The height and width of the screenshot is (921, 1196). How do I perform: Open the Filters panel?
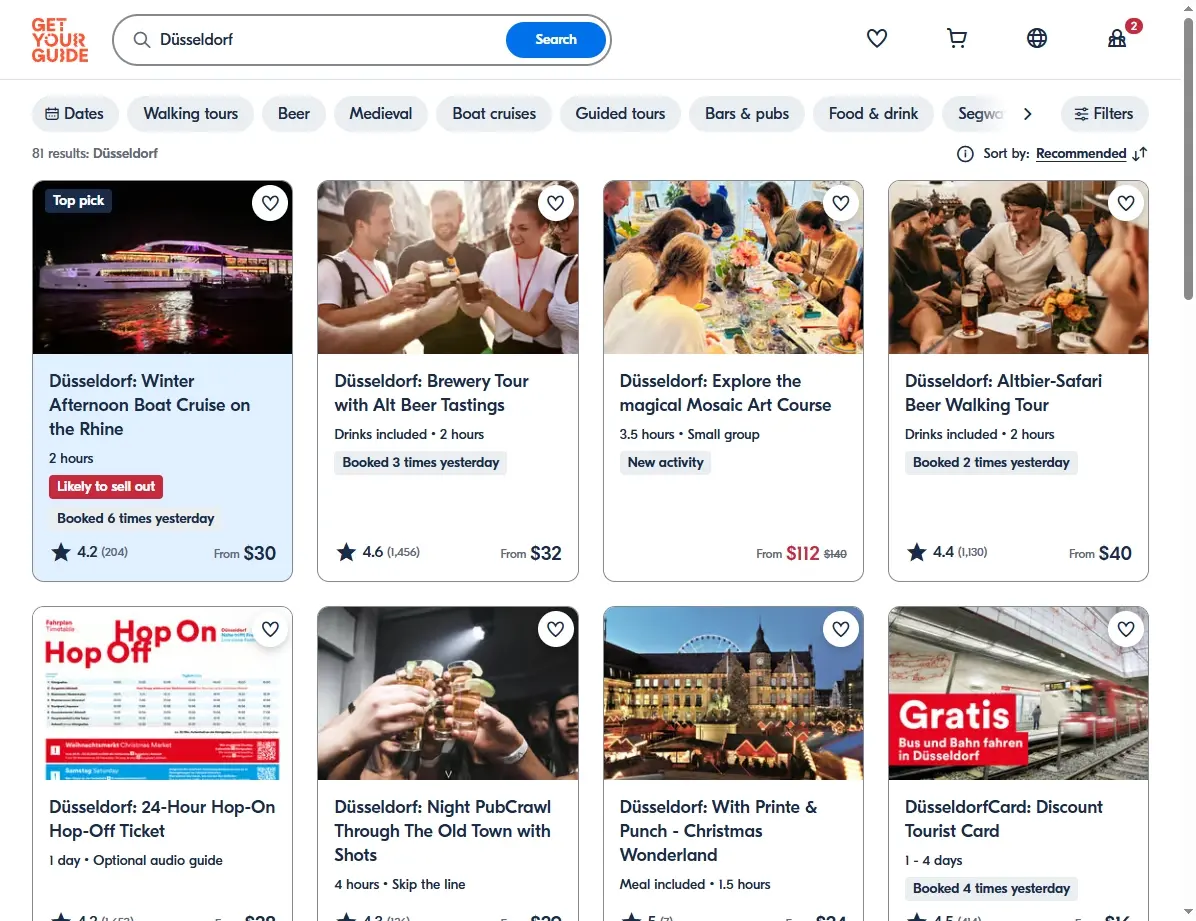1104,114
